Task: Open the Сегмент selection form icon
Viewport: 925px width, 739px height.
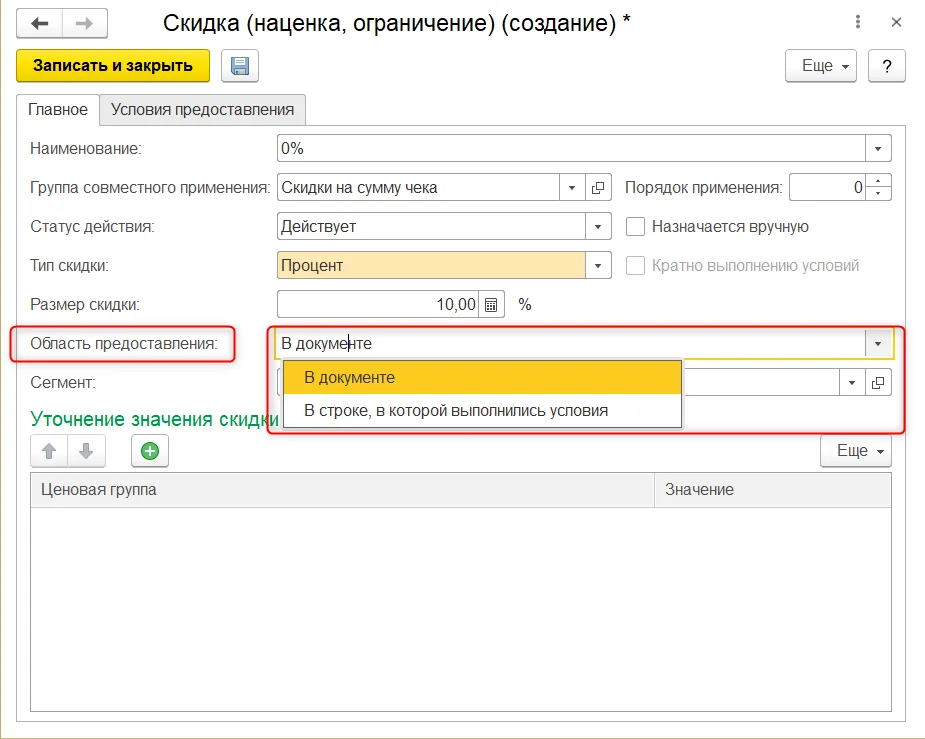Action: (878, 383)
